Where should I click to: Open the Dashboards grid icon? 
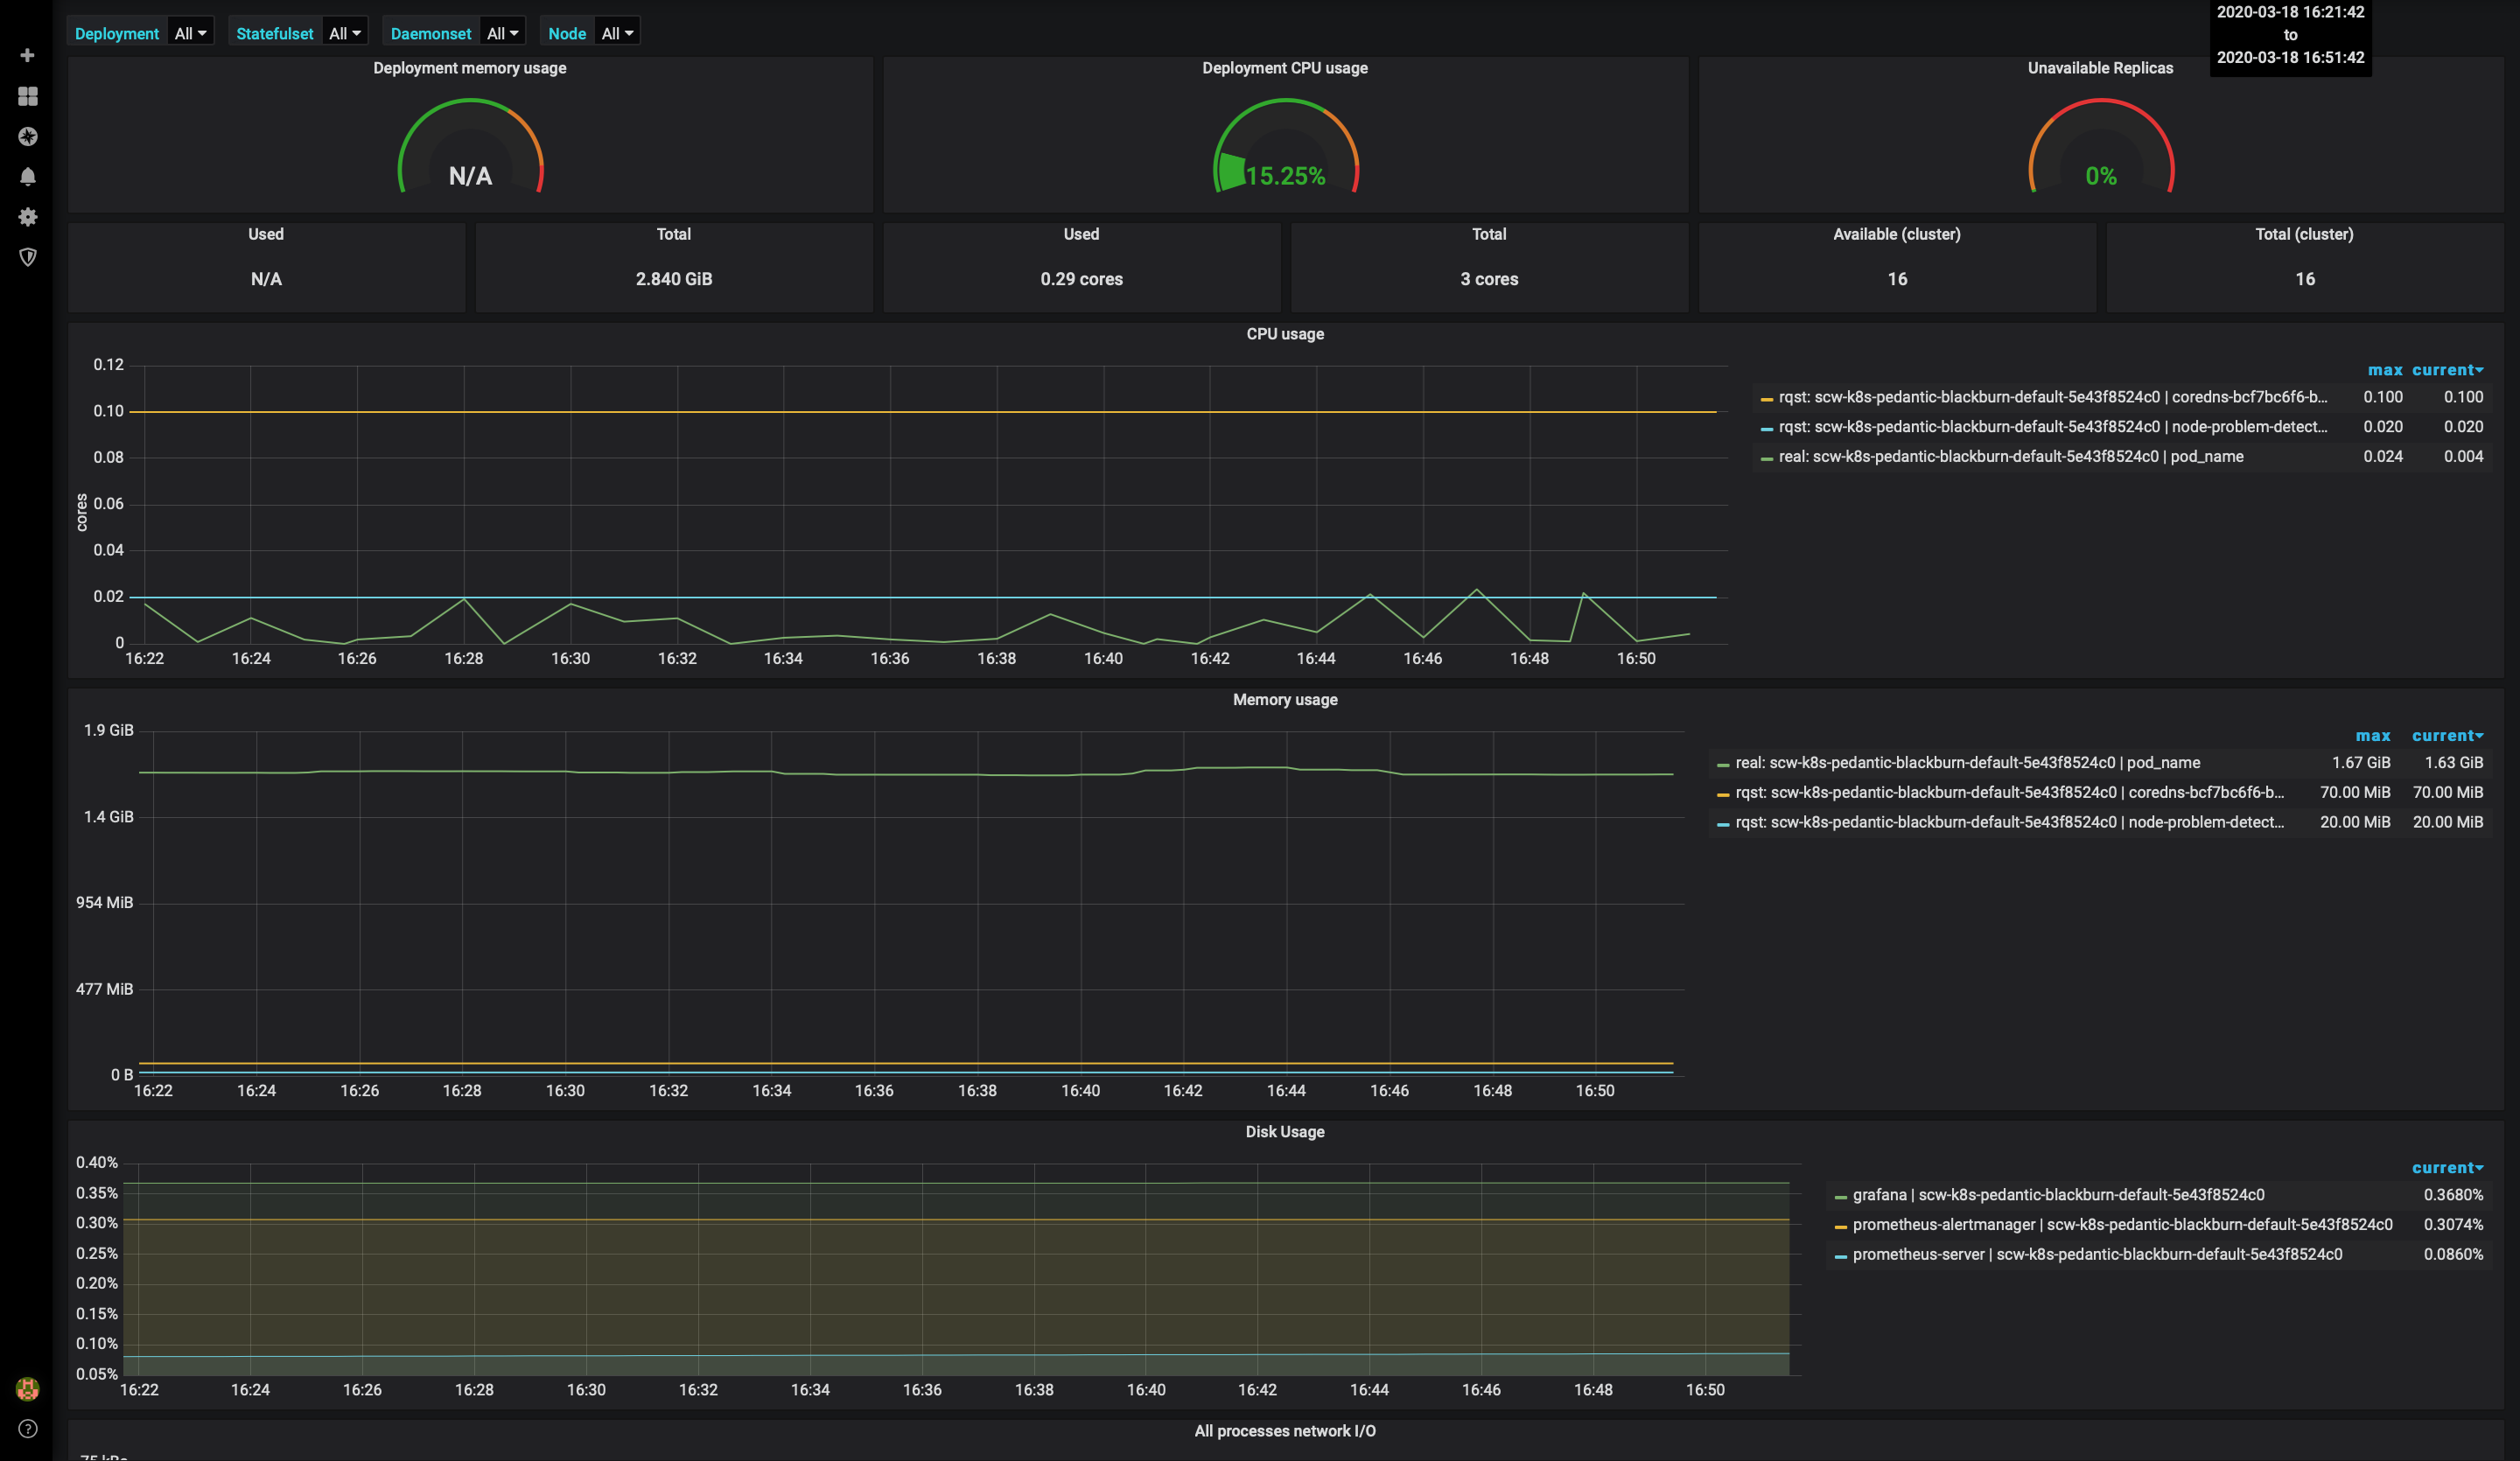[x=28, y=96]
